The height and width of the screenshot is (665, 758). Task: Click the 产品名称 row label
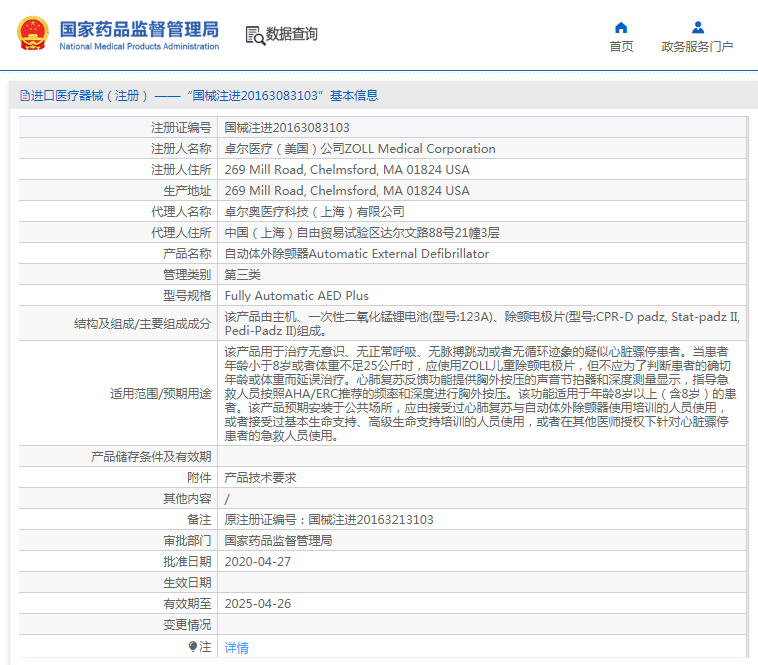click(188, 254)
